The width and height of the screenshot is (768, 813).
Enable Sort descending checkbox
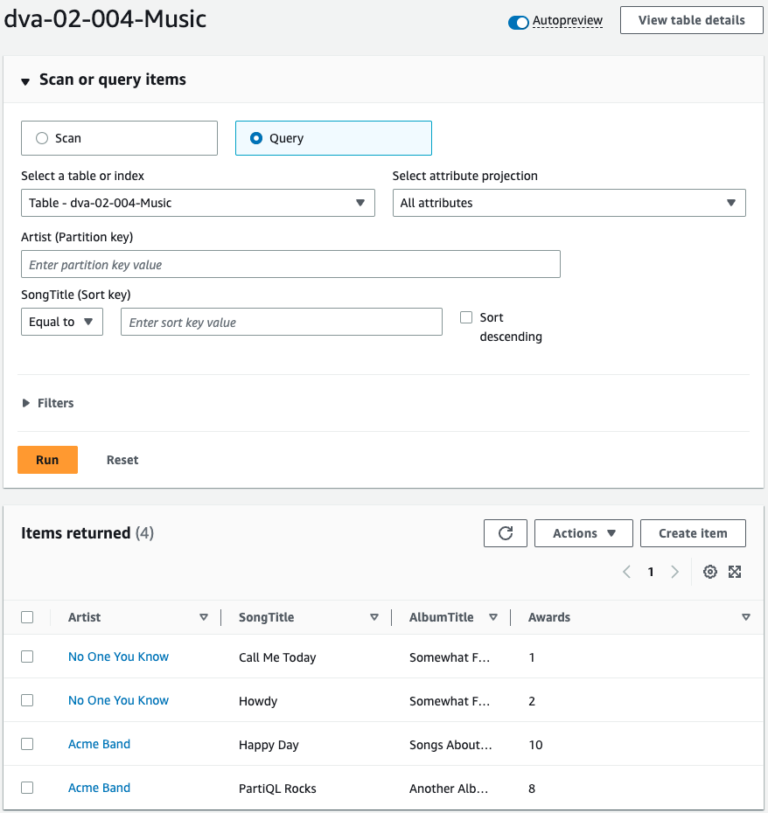click(x=466, y=317)
